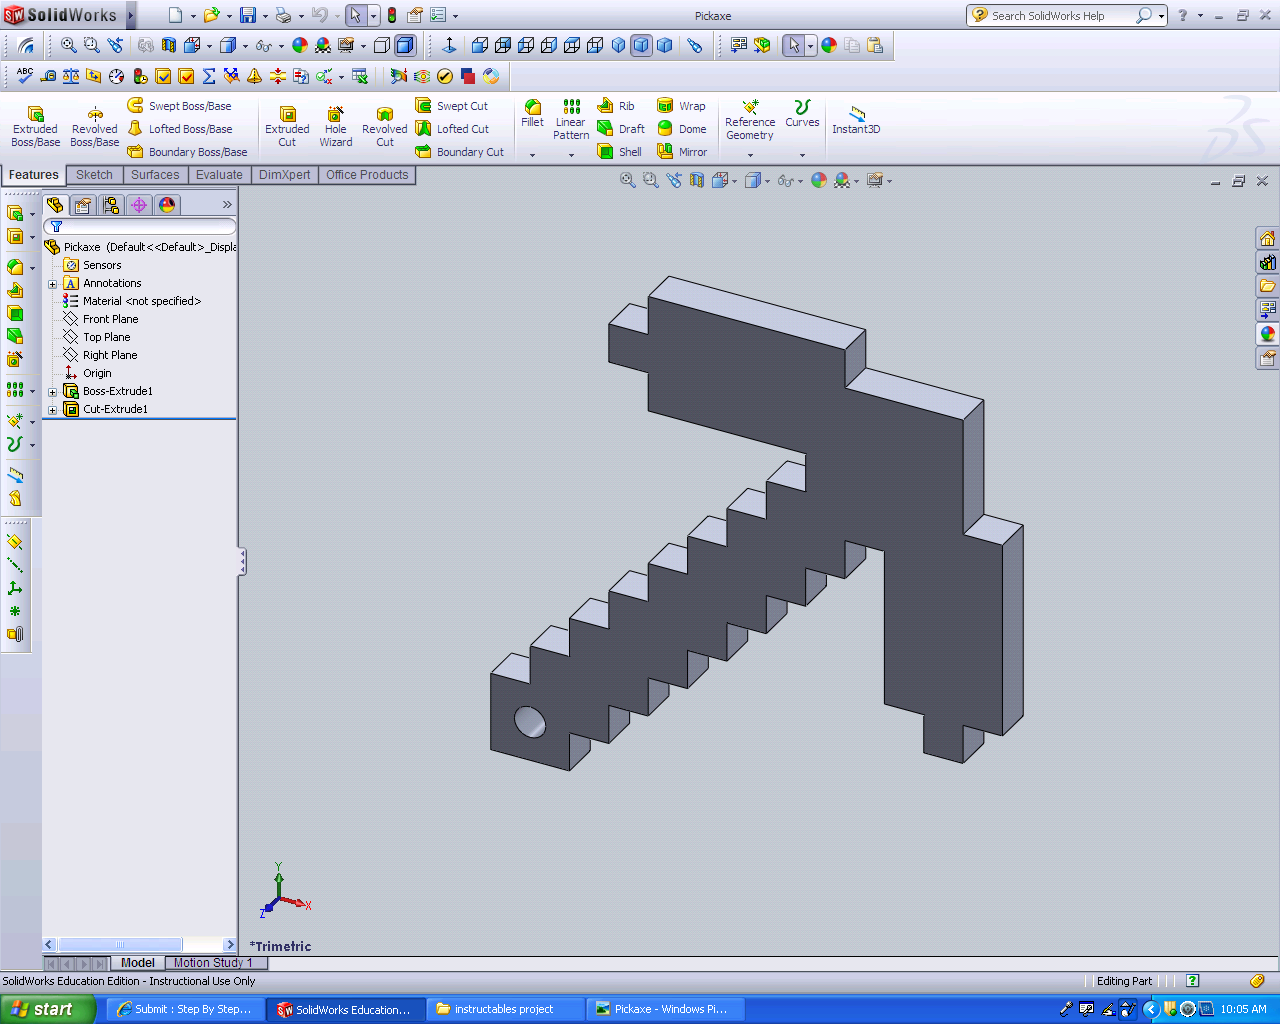Click the Mirror feature tool

tap(682, 152)
